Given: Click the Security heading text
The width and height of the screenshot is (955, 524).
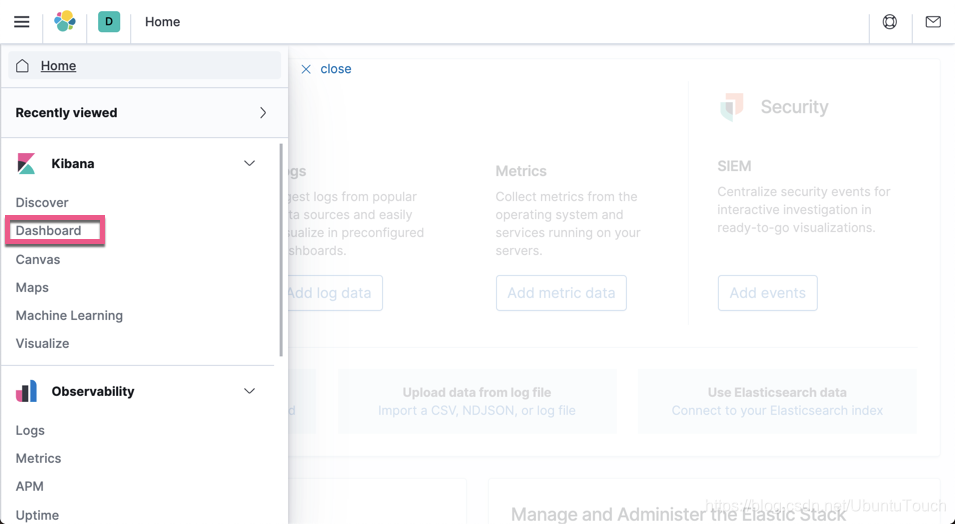Looking at the screenshot, I should point(794,107).
